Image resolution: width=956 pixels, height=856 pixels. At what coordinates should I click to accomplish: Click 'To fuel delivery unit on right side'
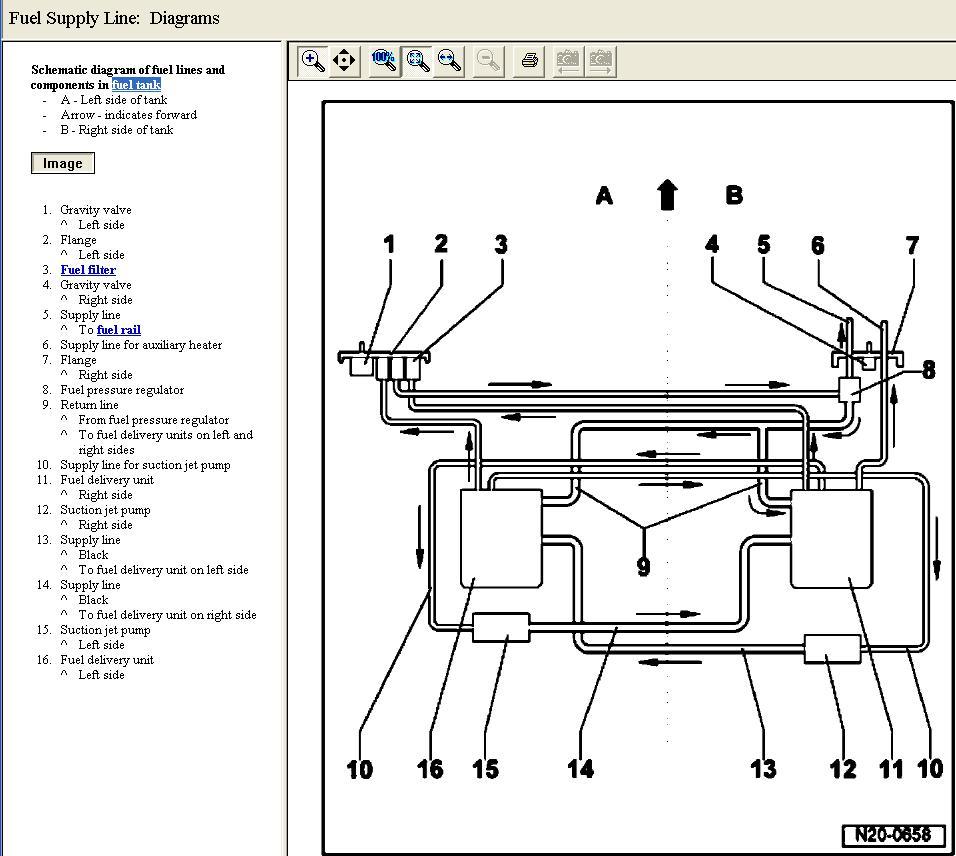[167, 615]
